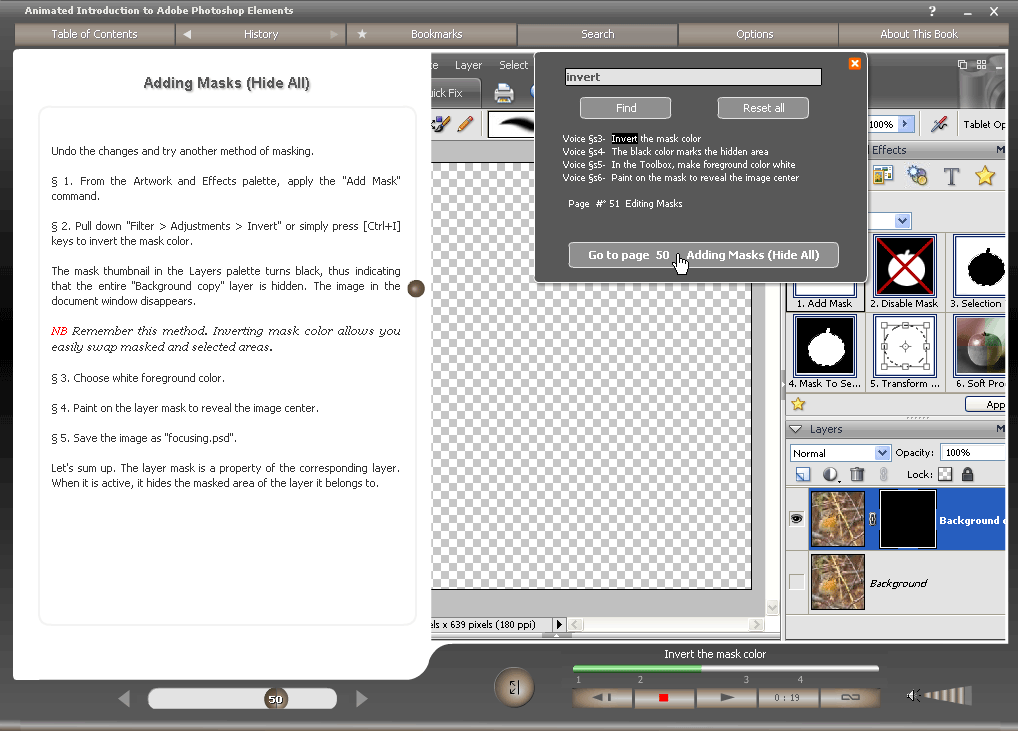Click the create new layer icon
The height and width of the screenshot is (731, 1018).
(802, 475)
